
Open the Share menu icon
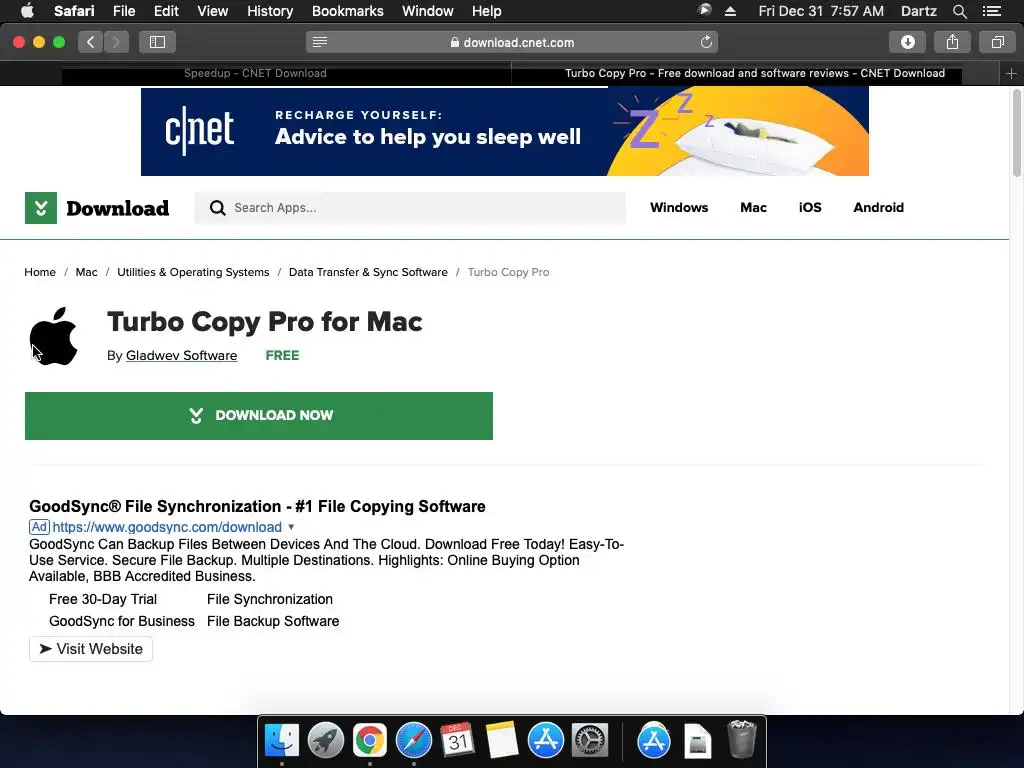[x=952, y=42]
